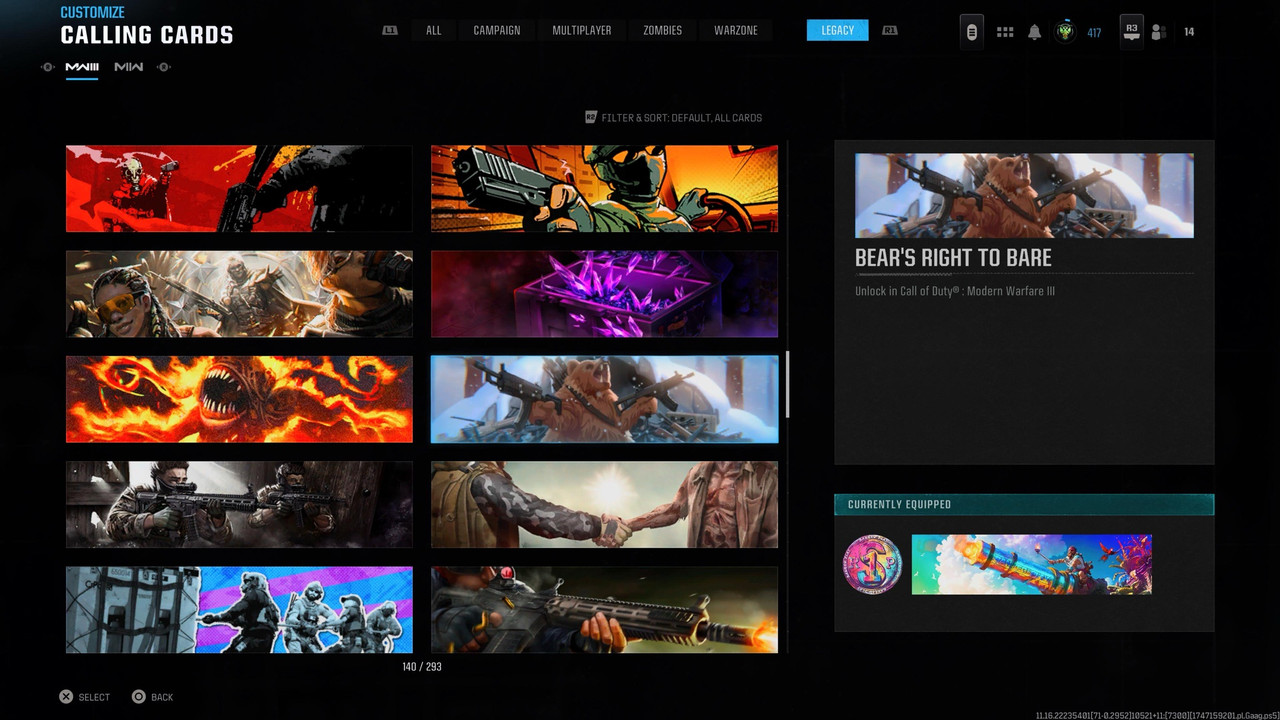Click the CUSTOMIZE breadcrumb text

click(x=93, y=13)
